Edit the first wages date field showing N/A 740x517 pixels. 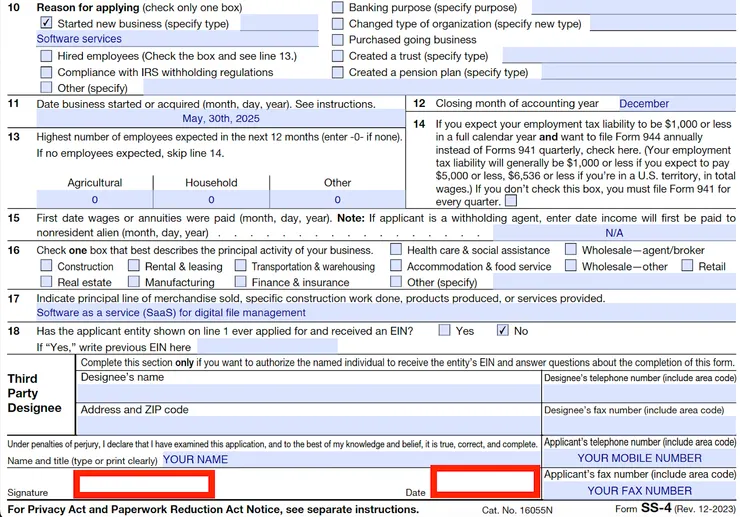coord(614,233)
